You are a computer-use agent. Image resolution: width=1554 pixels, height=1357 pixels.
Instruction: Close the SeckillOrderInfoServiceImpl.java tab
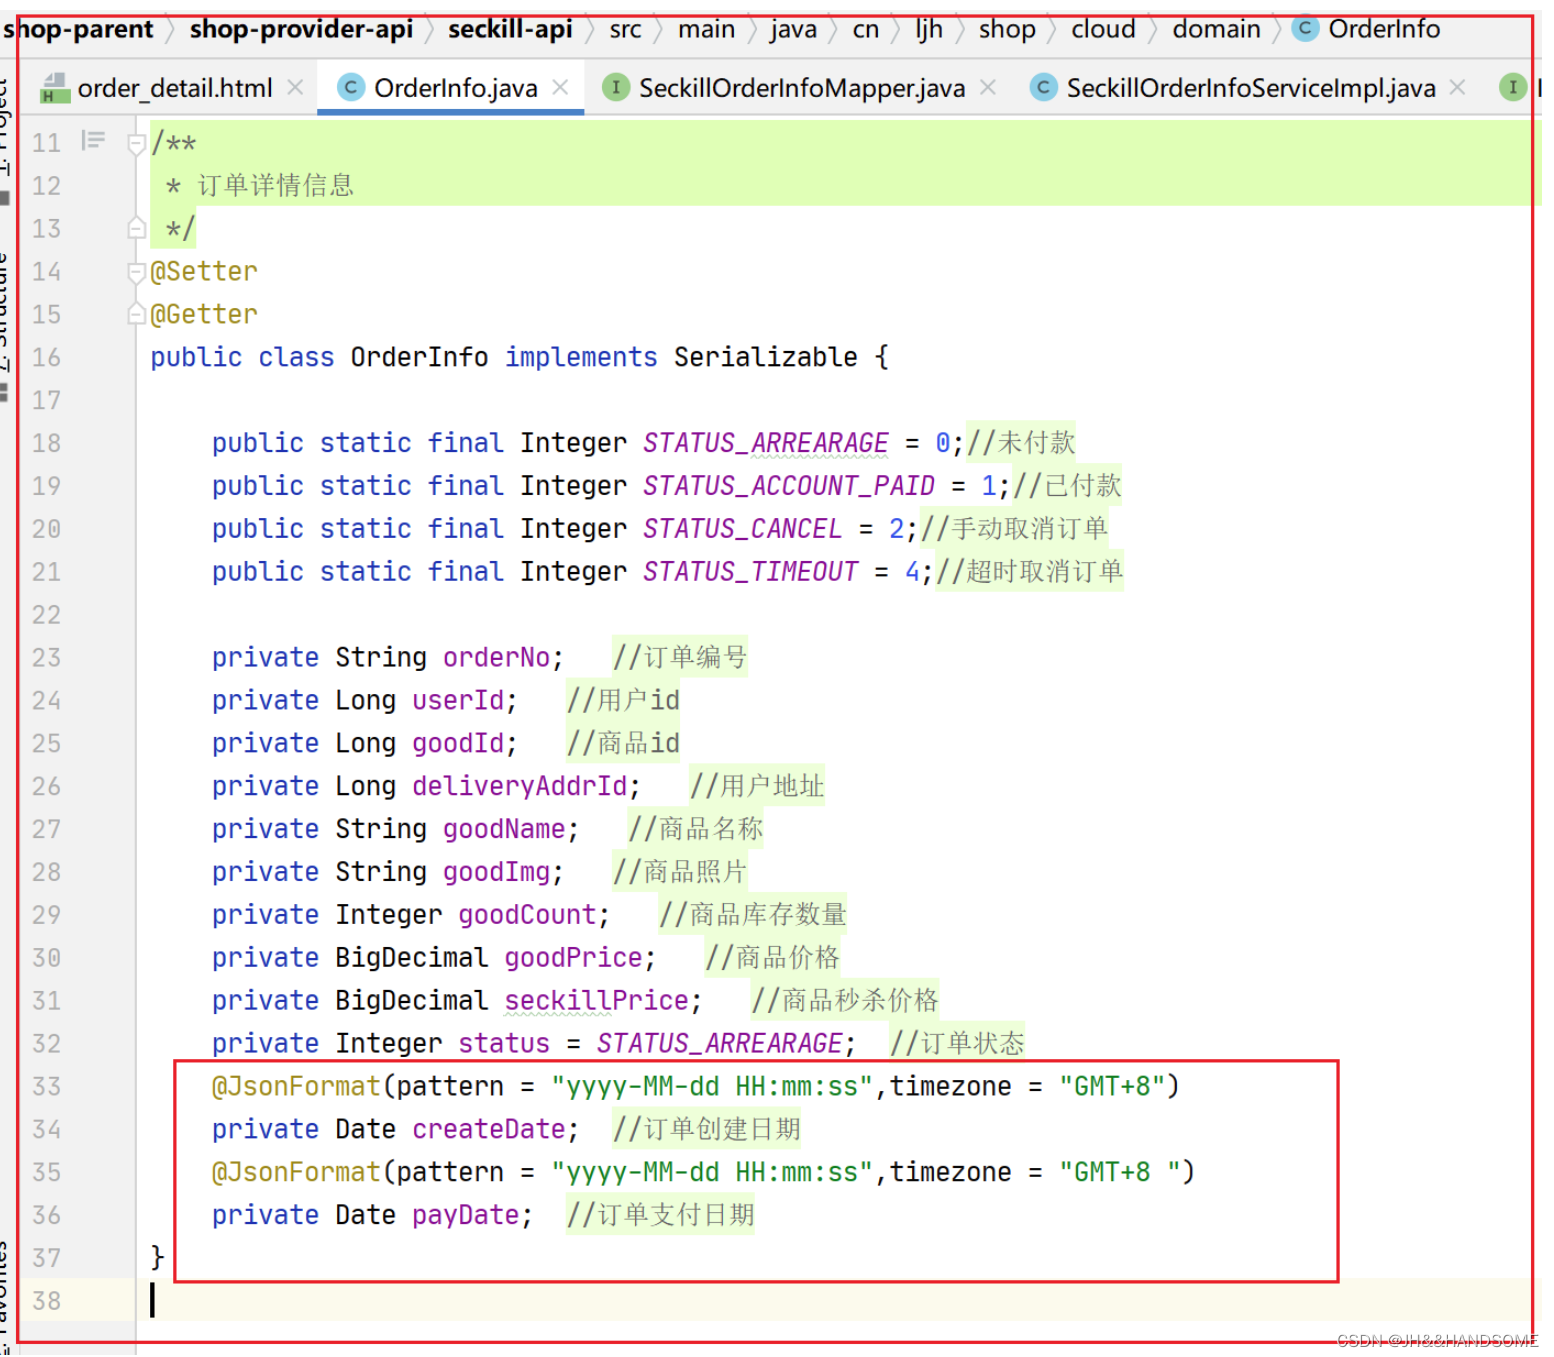coord(1458,88)
